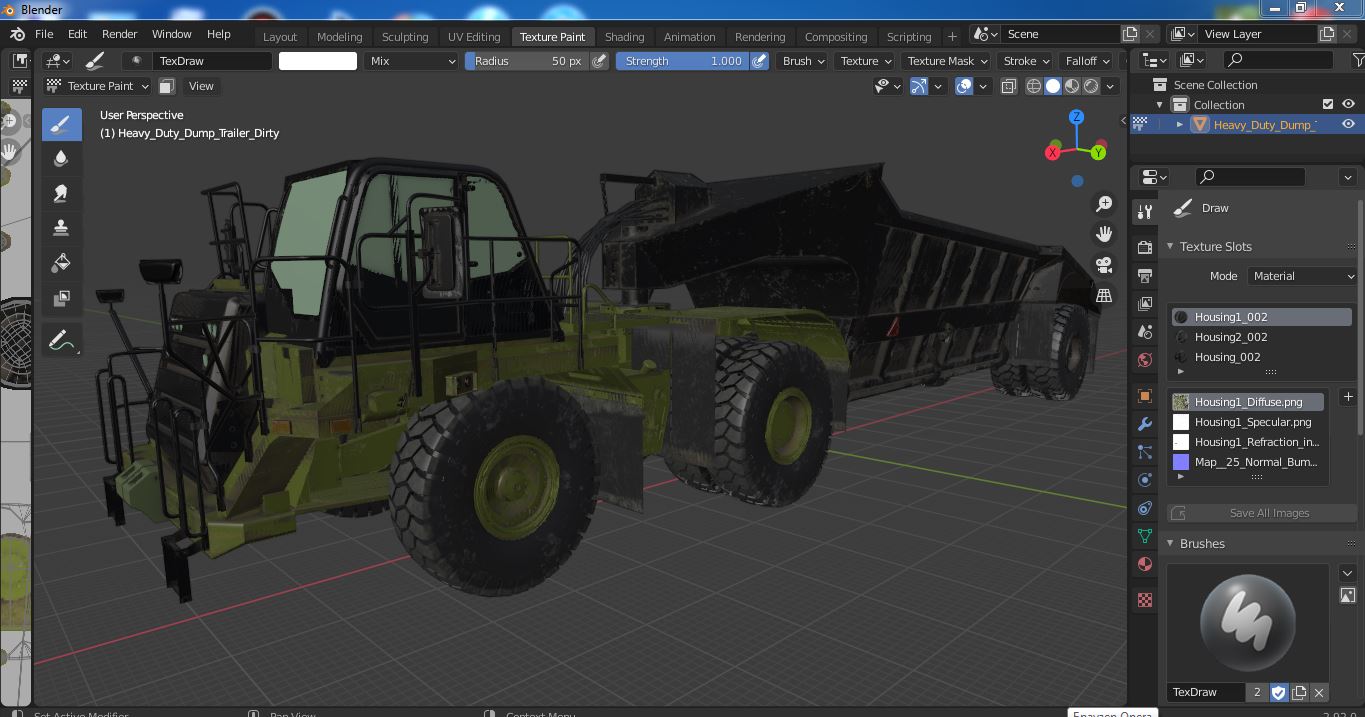Select the Draw brush tool
The height and width of the screenshot is (717, 1365).
pos(61,125)
